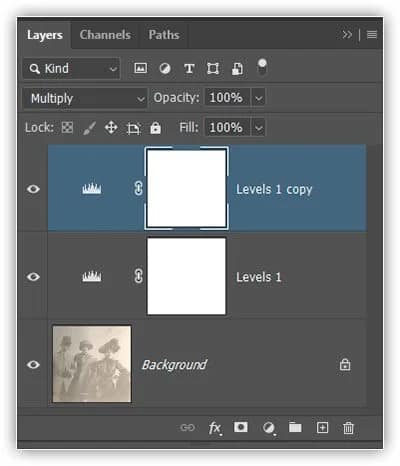This screenshot has height=466, width=400.
Task: Expand the Opacity slider dropdown arrow
Action: tap(259, 98)
